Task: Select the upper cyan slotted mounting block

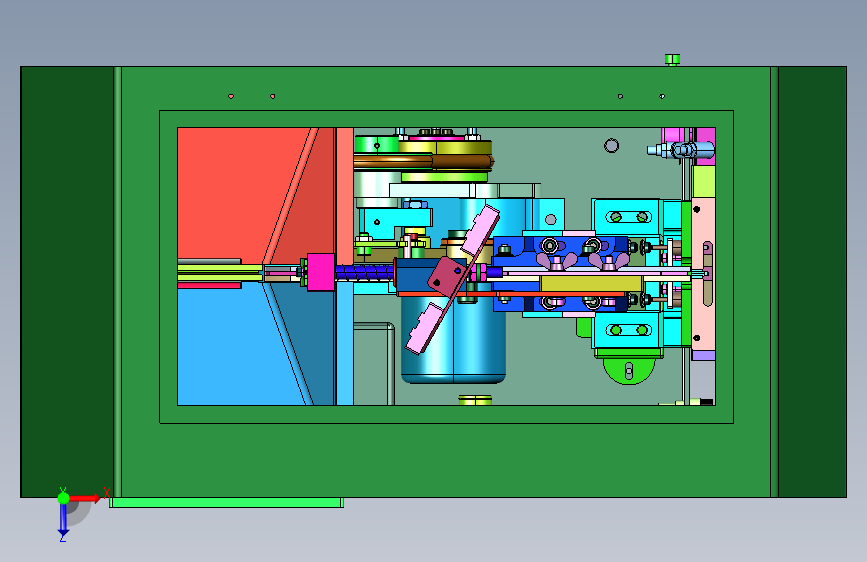Action: point(628,217)
